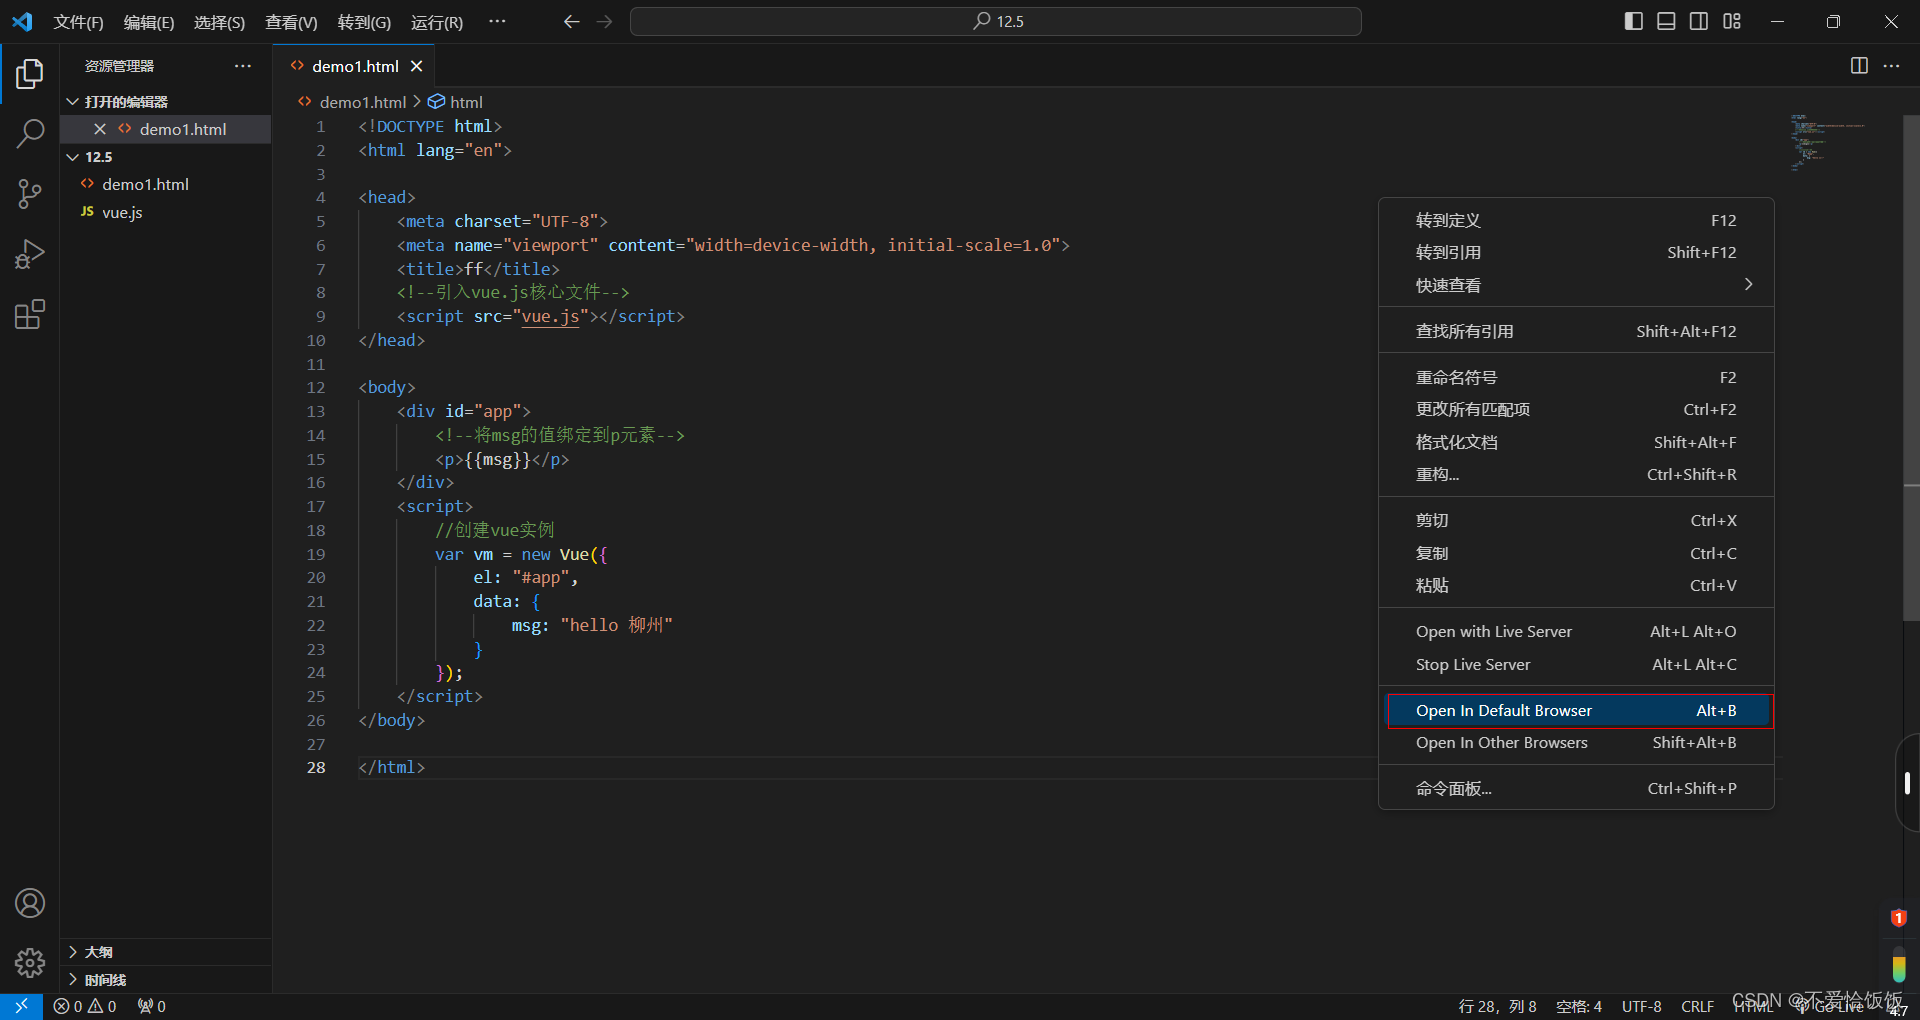Choose Open with Live Server
Image resolution: width=1920 pixels, height=1020 pixels.
[x=1576, y=631]
